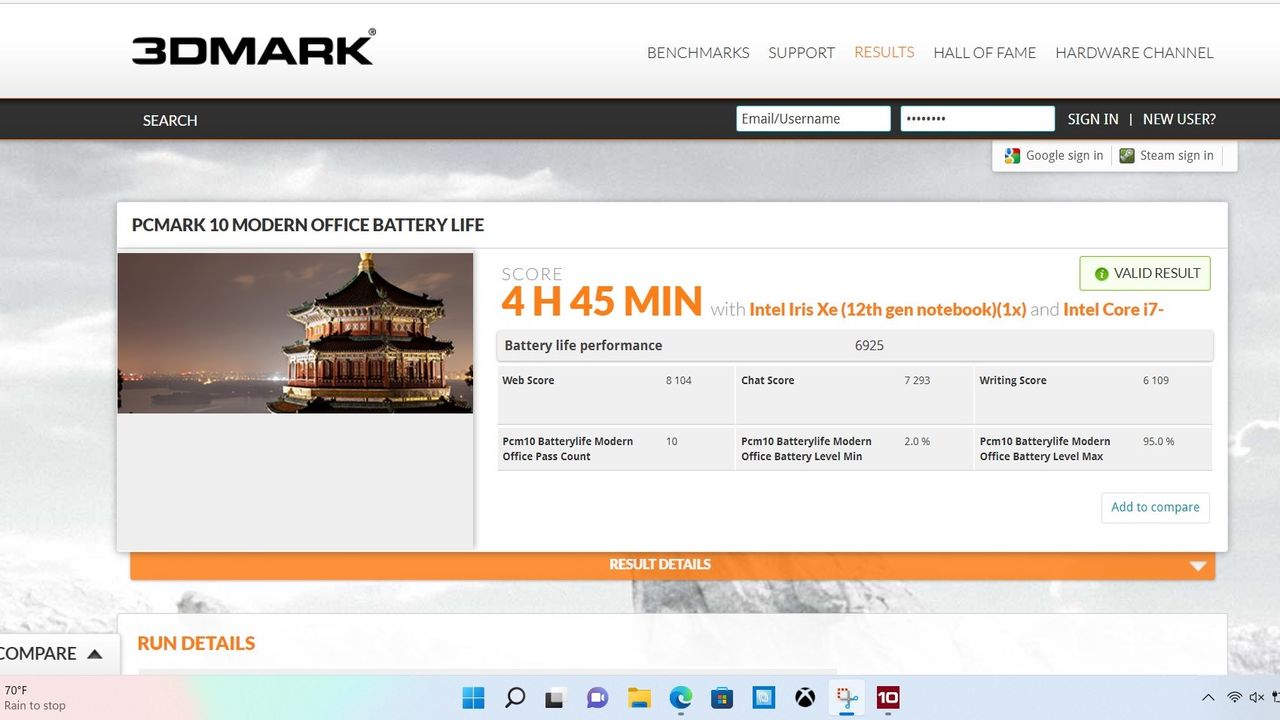This screenshot has width=1280, height=720.
Task: Open Windows Search from the taskbar
Action: coord(515,697)
